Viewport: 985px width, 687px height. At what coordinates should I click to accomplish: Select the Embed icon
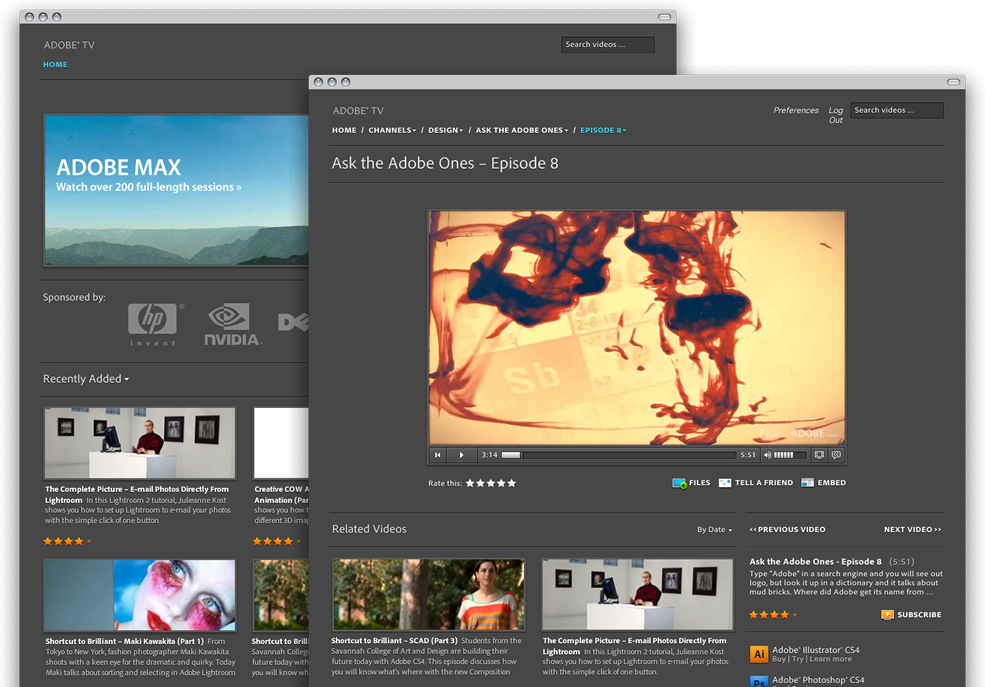tap(808, 482)
